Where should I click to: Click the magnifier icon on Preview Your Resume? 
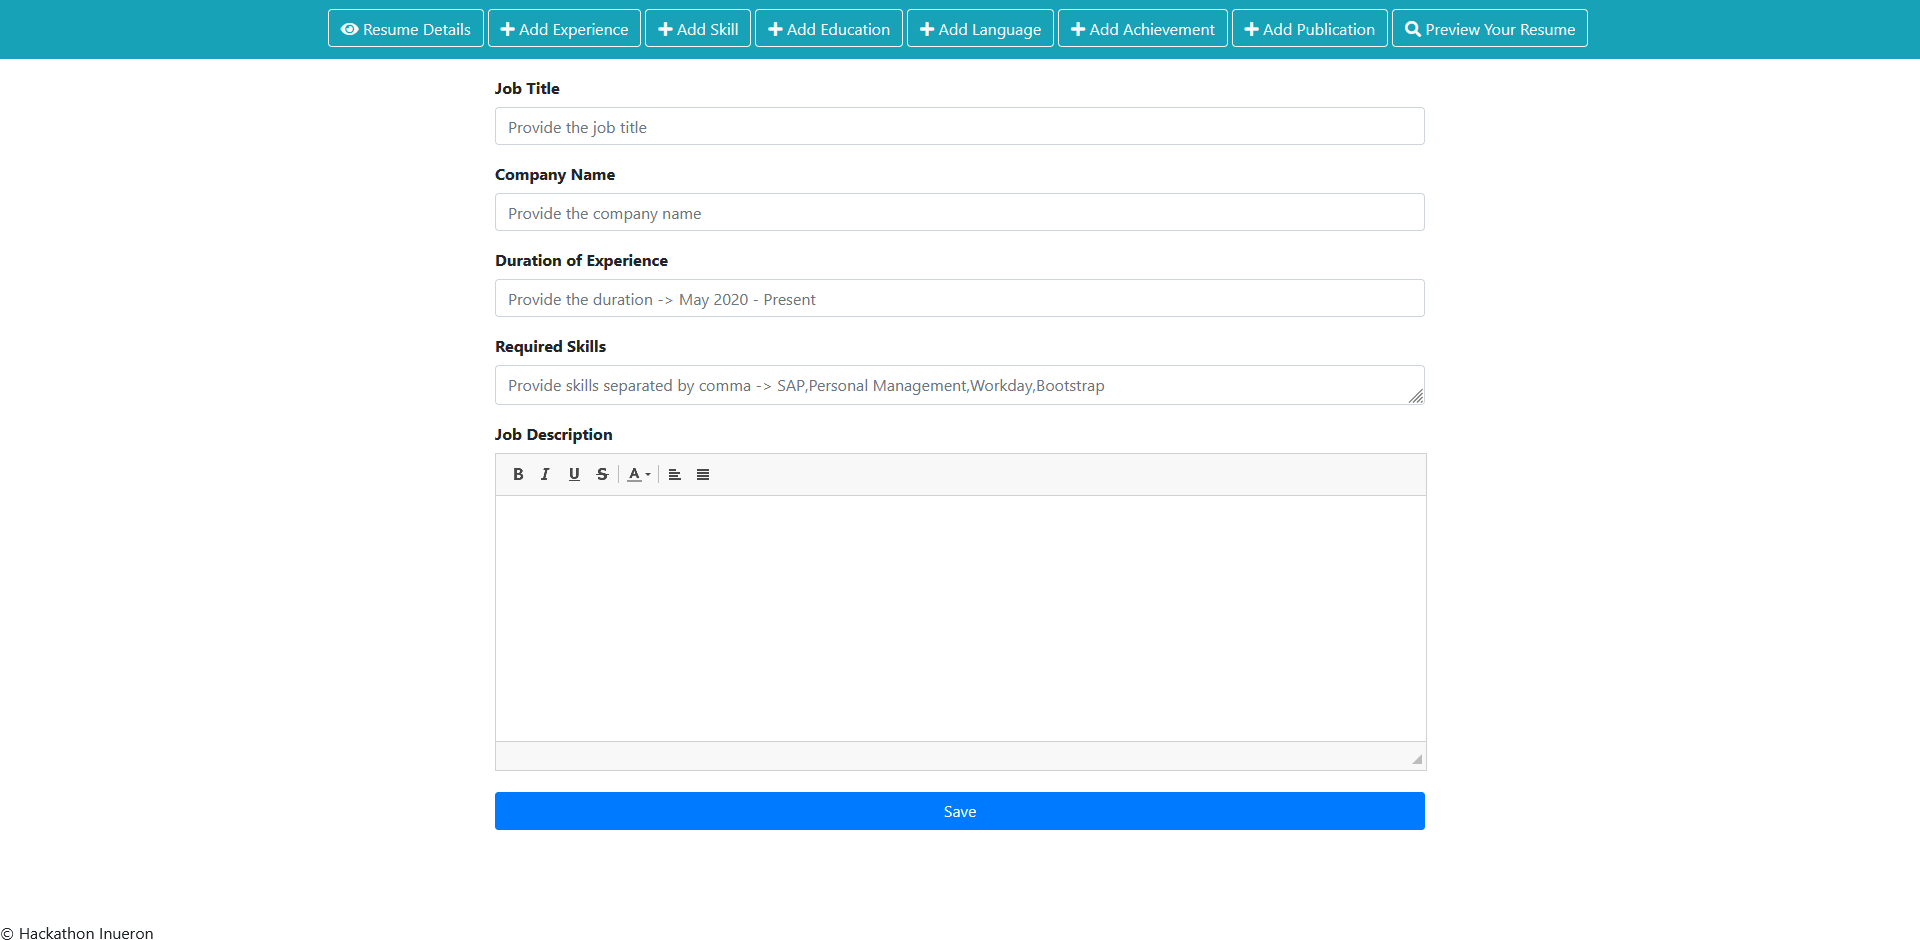(x=1413, y=29)
